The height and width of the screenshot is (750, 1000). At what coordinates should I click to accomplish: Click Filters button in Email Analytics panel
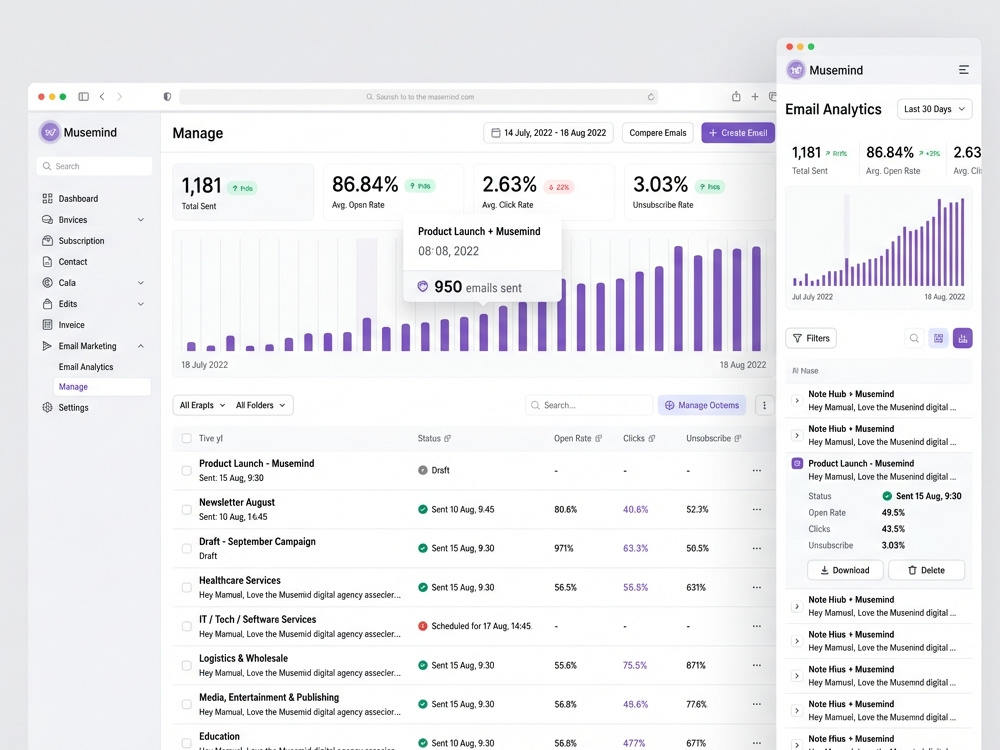[x=811, y=338]
